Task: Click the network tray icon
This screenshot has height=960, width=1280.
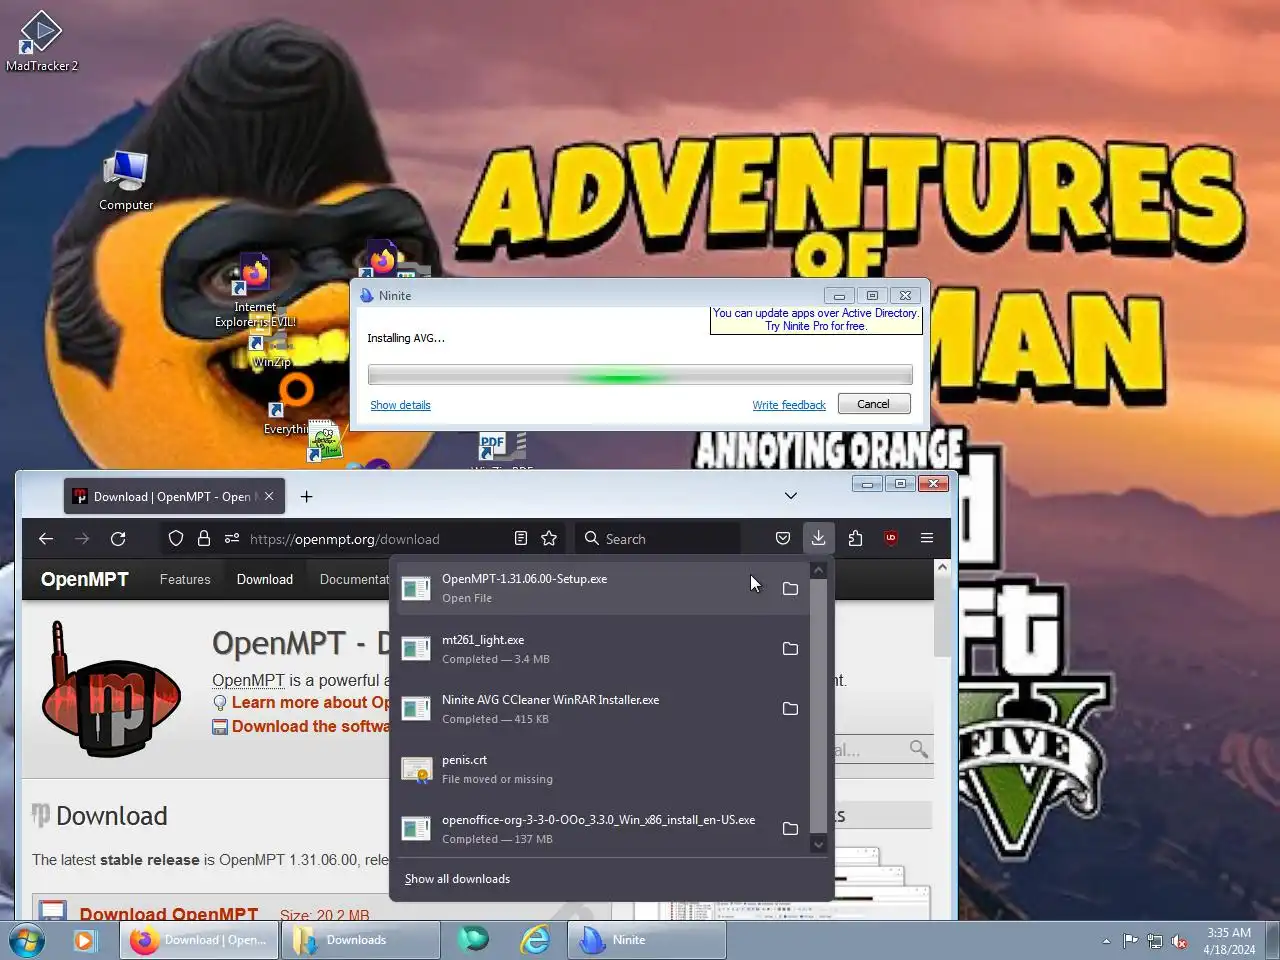Action: click(1155, 941)
